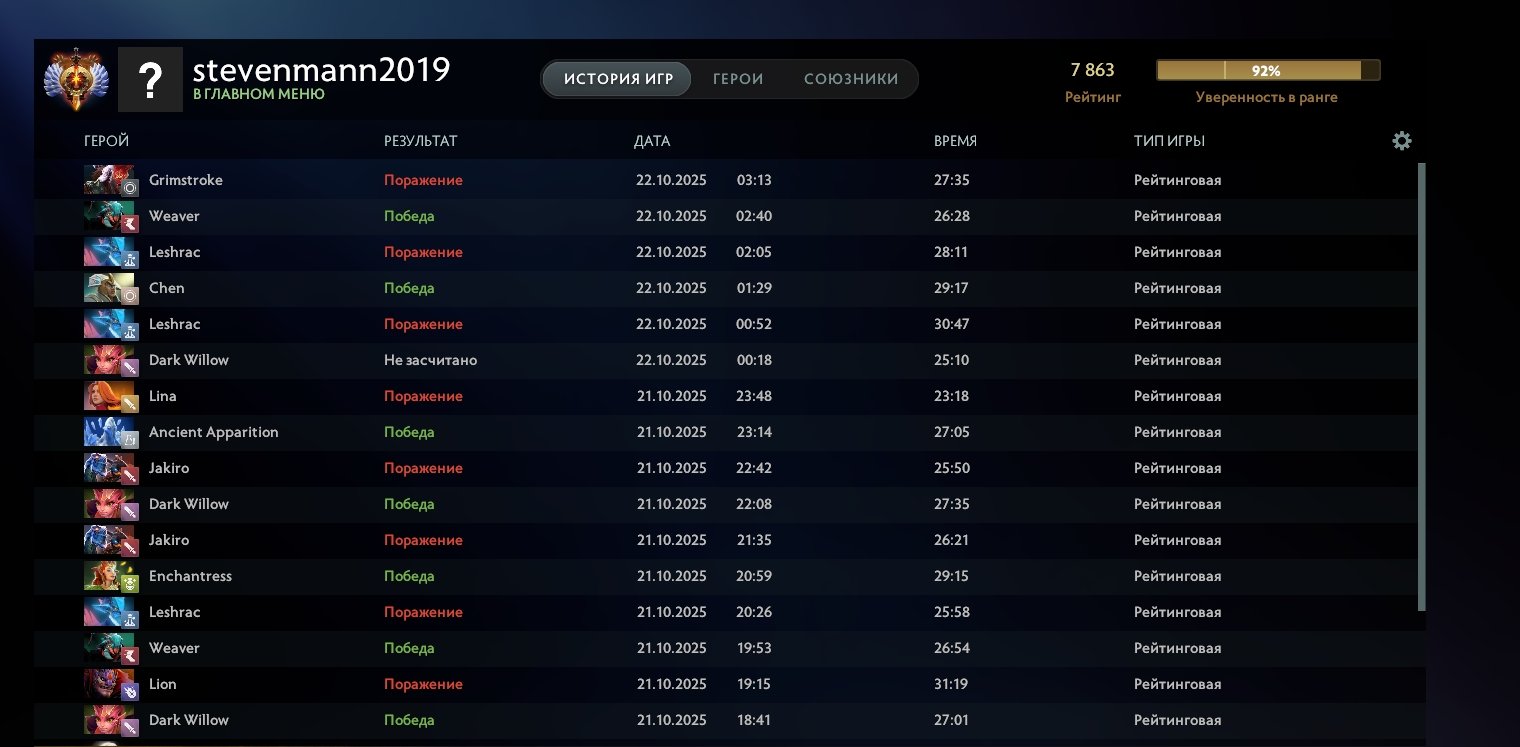This screenshot has height=747, width=1520.
Task: Open the Союзники tab
Action: [x=851, y=79]
